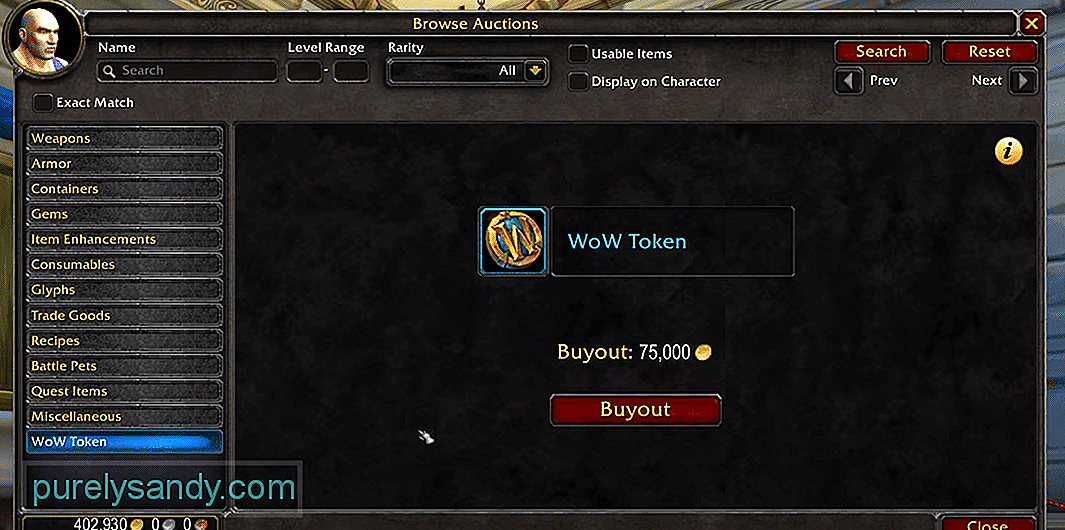Select the Battle Pets category
The height and width of the screenshot is (530, 1065).
(124, 366)
